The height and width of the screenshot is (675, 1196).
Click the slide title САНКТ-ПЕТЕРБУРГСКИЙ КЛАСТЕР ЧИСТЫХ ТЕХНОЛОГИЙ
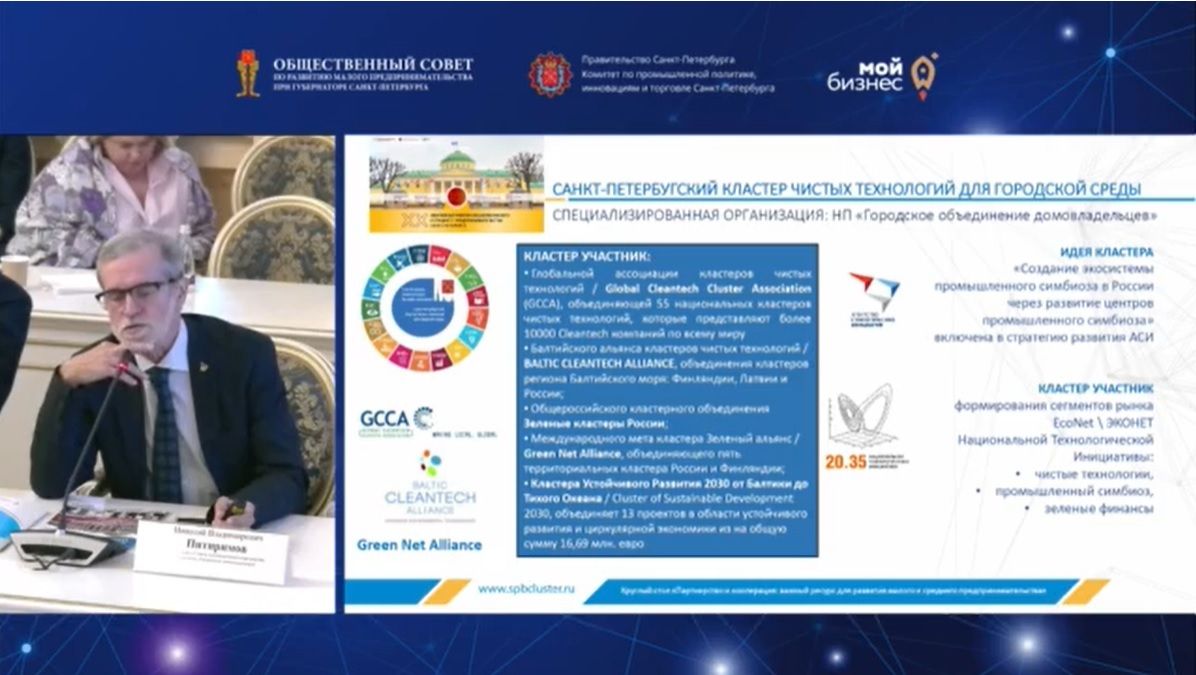(847, 189)
